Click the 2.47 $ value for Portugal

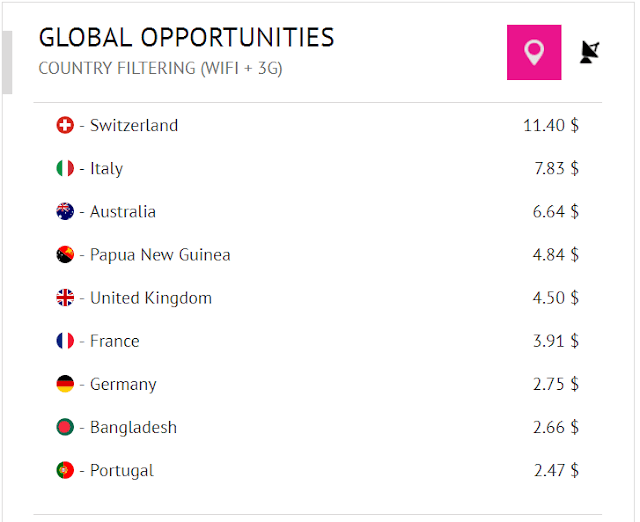pos(556,470)
